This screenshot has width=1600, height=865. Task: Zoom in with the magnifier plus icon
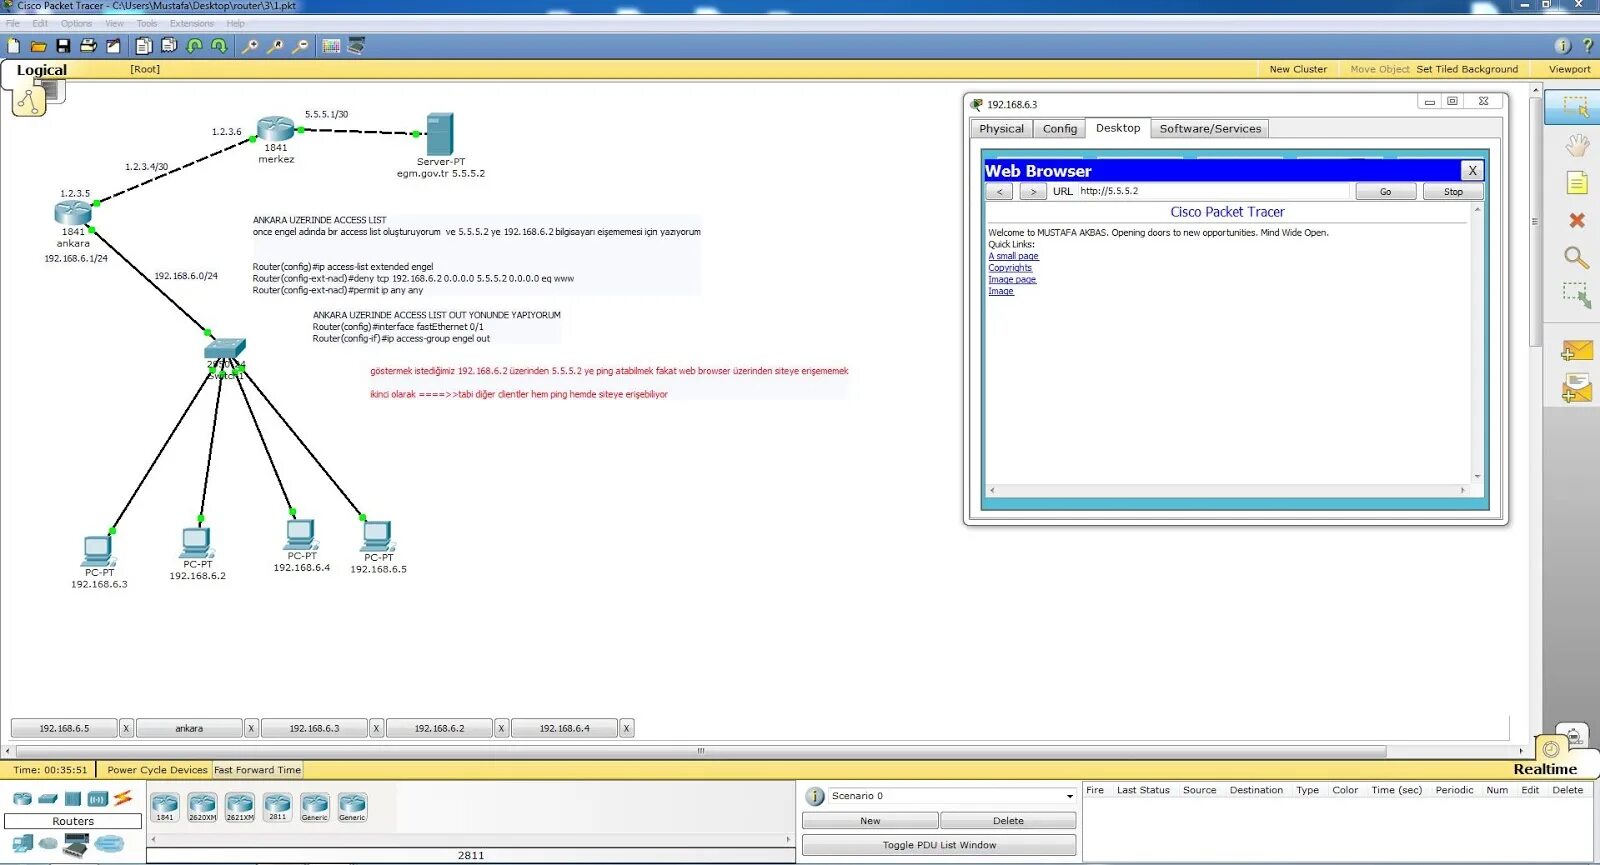point(250,46)
